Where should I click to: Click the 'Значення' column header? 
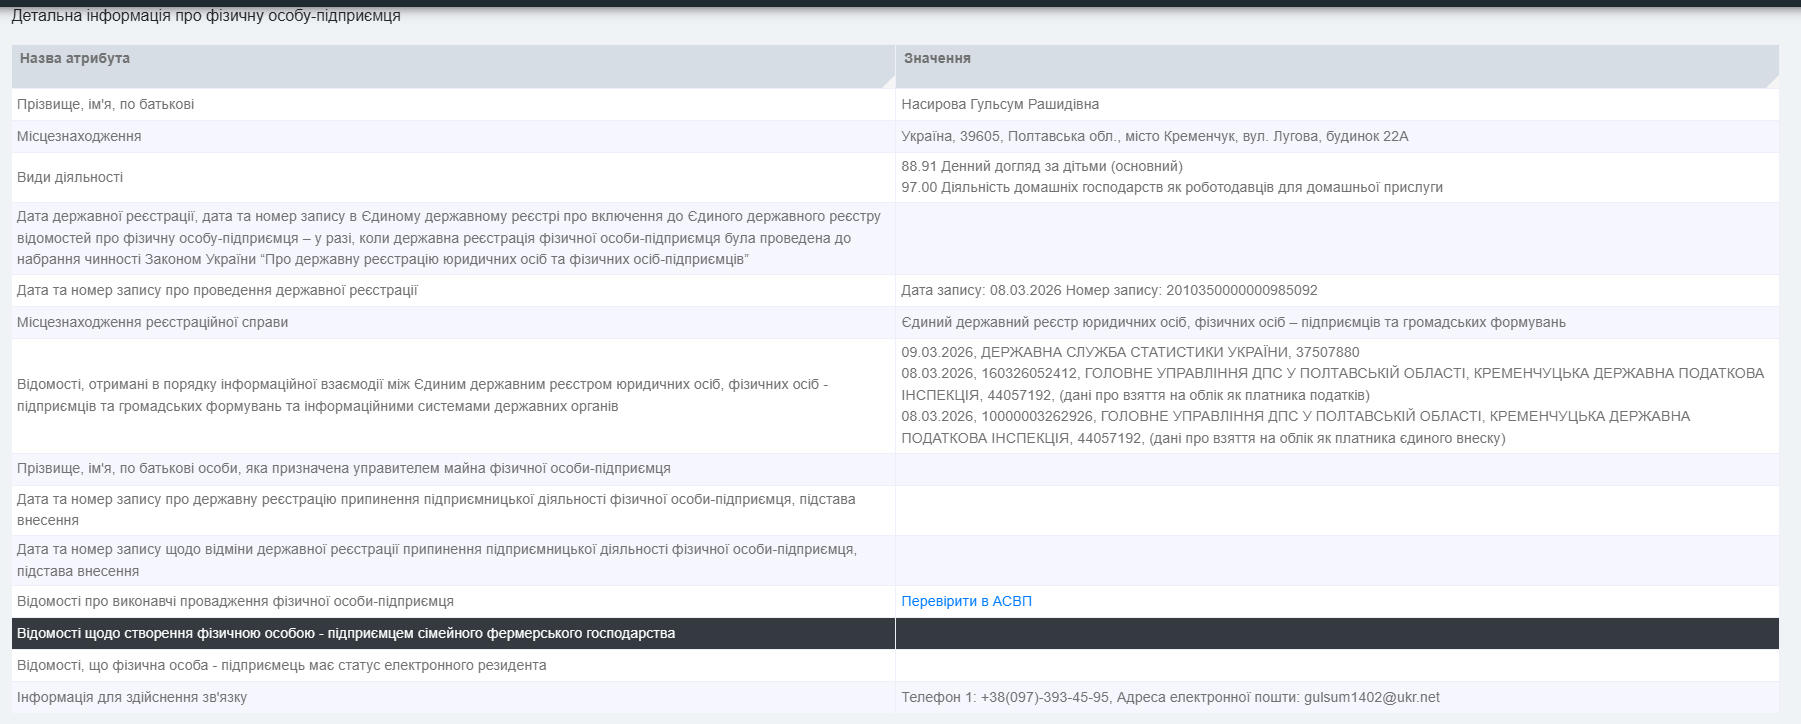937,59
